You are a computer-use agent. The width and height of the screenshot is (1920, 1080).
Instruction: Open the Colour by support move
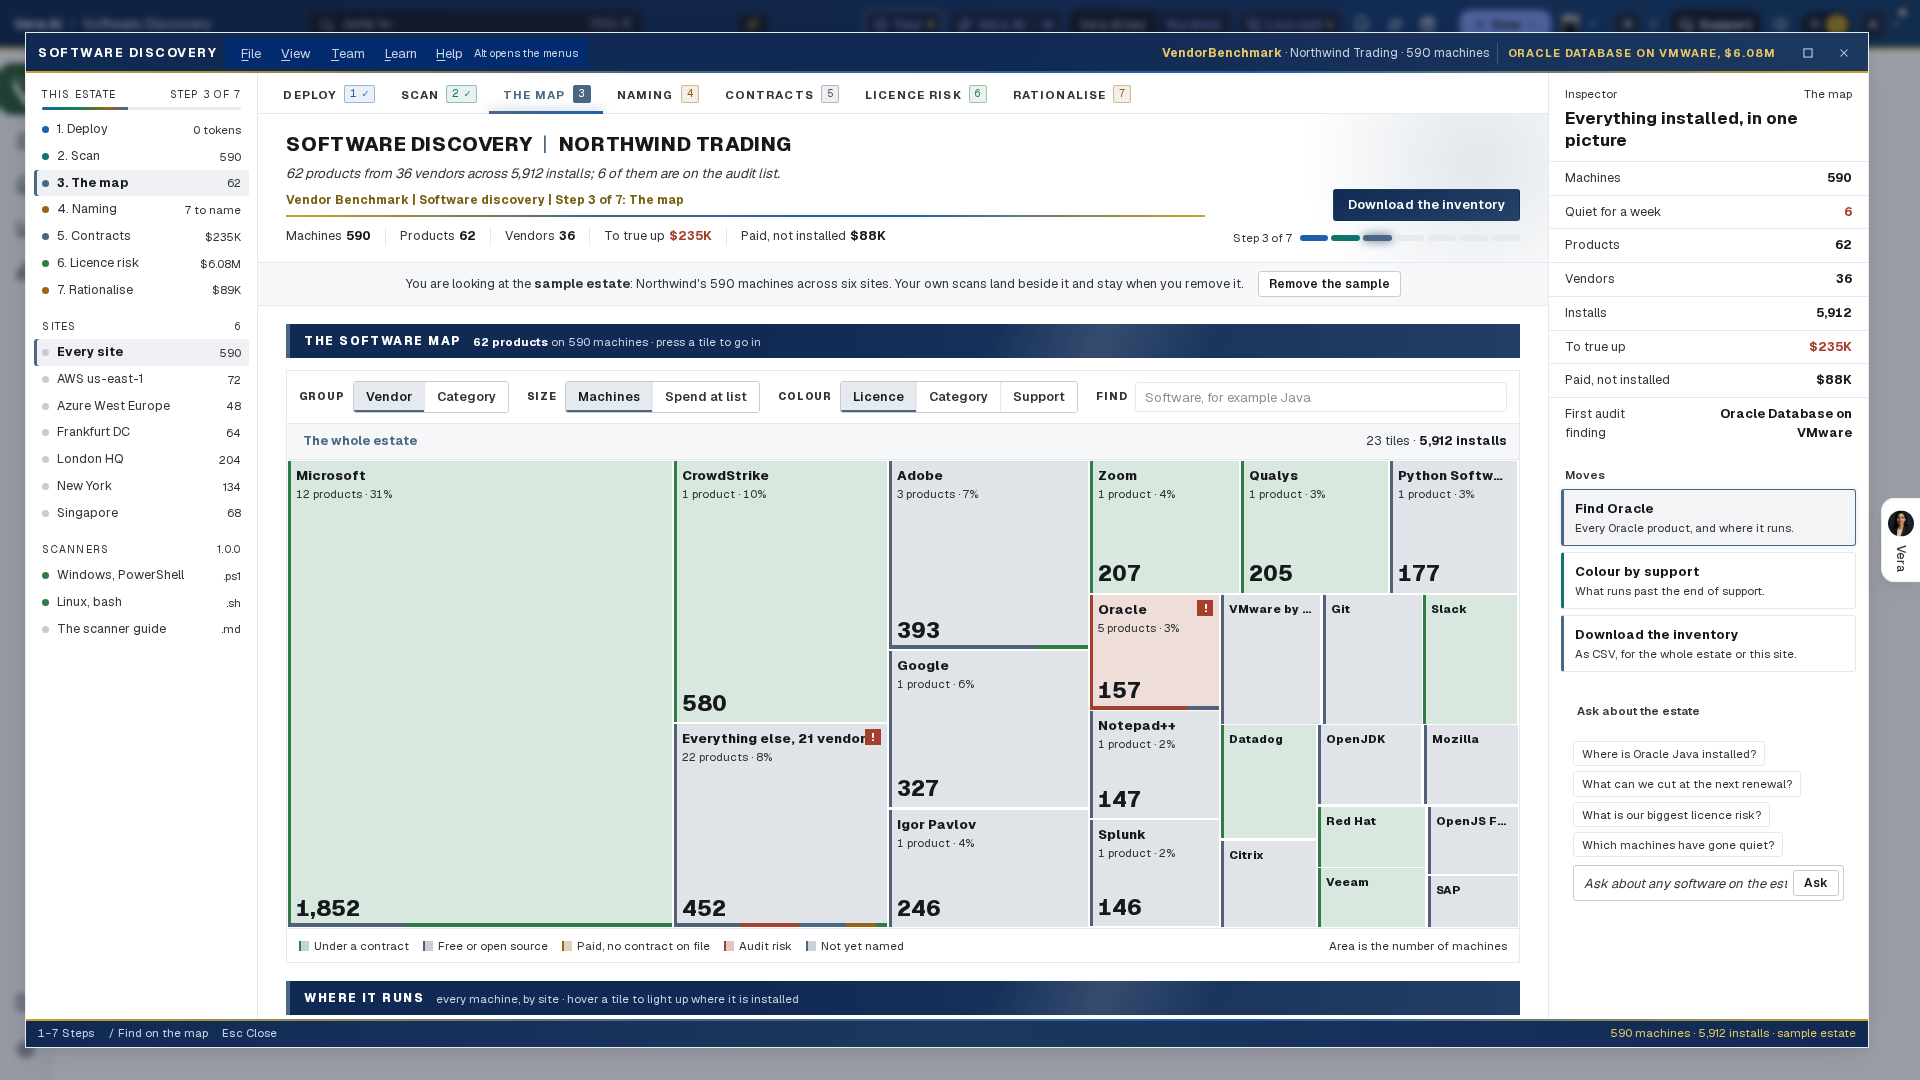(1708, 580)
